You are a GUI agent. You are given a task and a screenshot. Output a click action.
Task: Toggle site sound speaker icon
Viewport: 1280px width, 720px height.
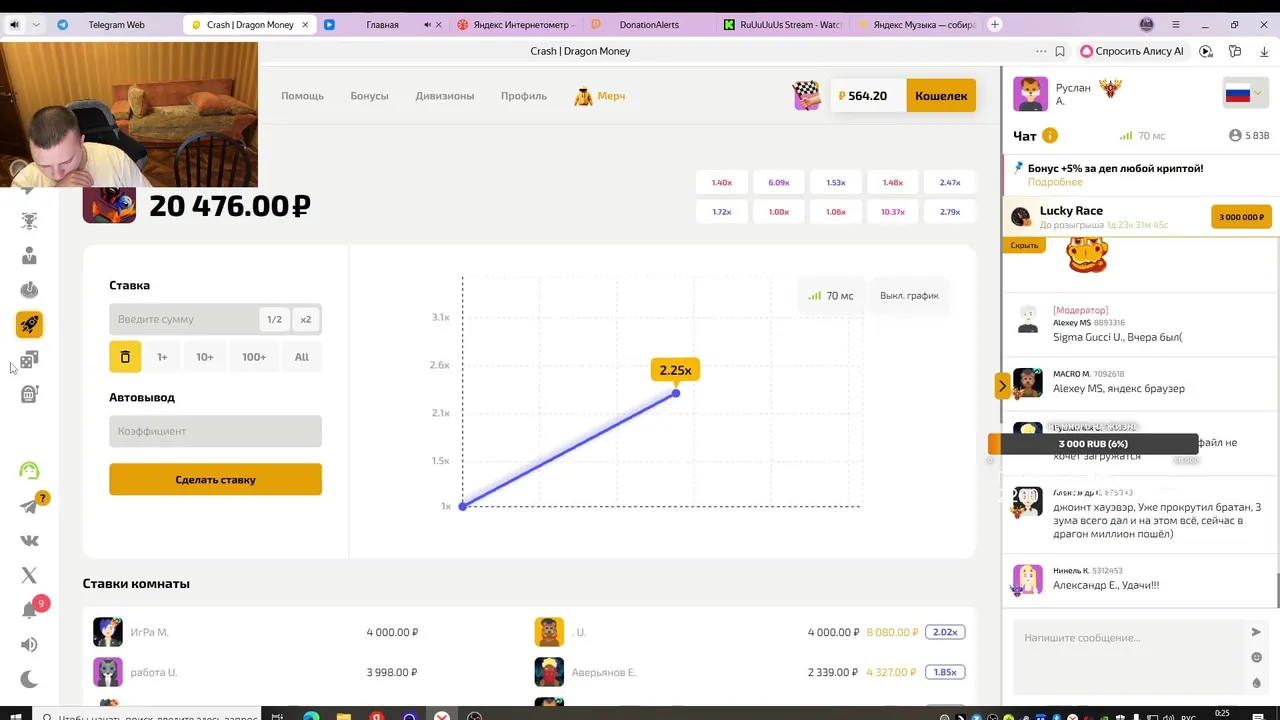29,645
